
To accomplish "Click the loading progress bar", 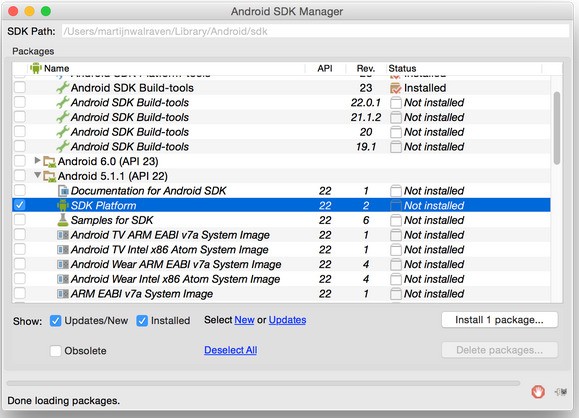I will (263, 383).
